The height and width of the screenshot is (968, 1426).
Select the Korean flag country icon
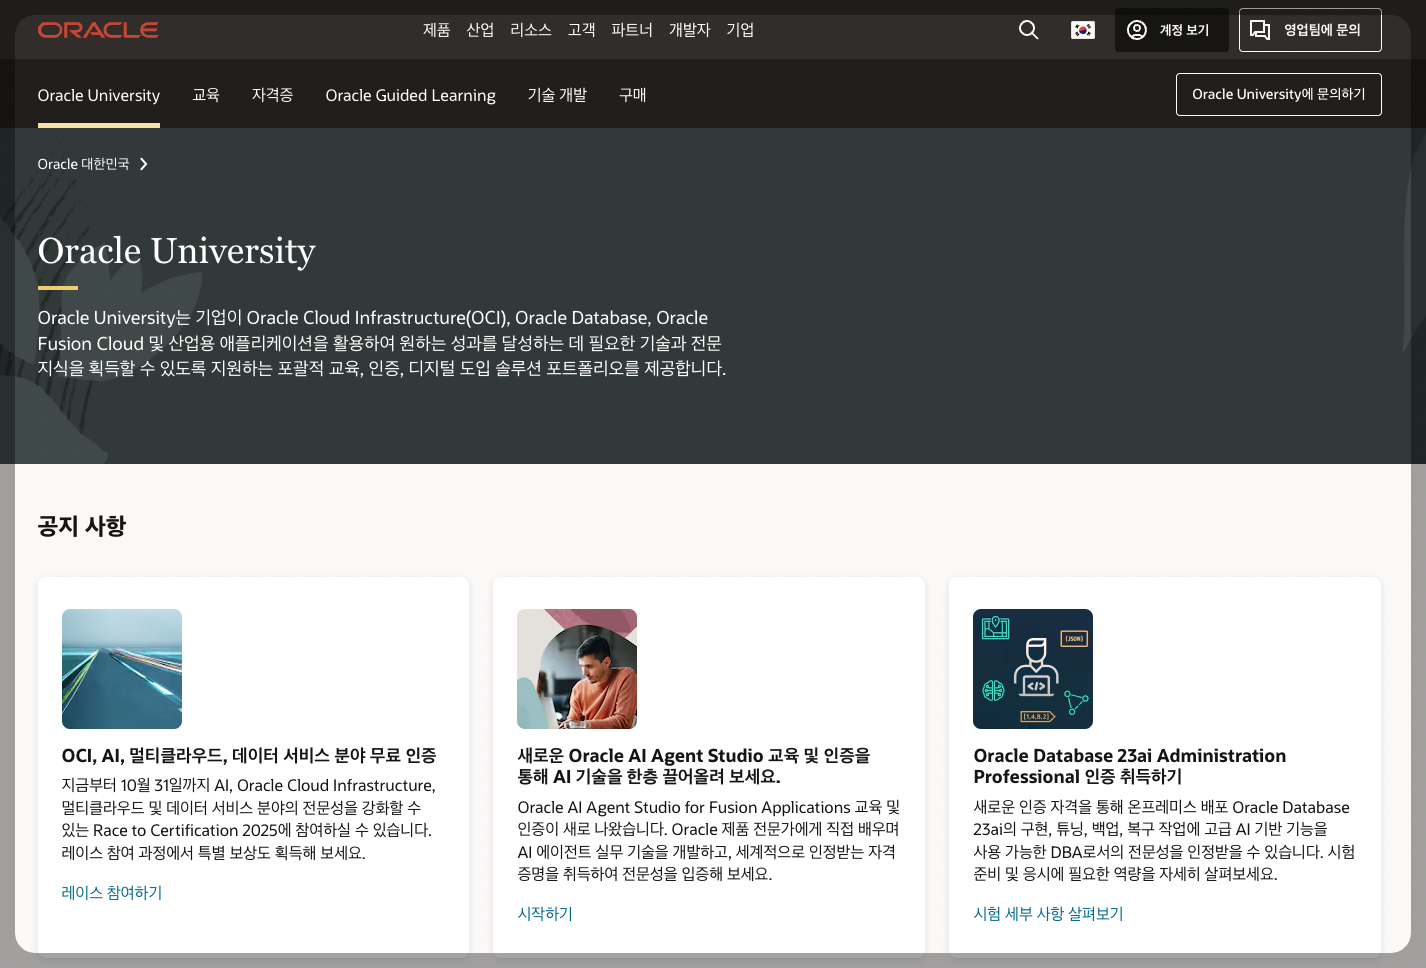1083,30
